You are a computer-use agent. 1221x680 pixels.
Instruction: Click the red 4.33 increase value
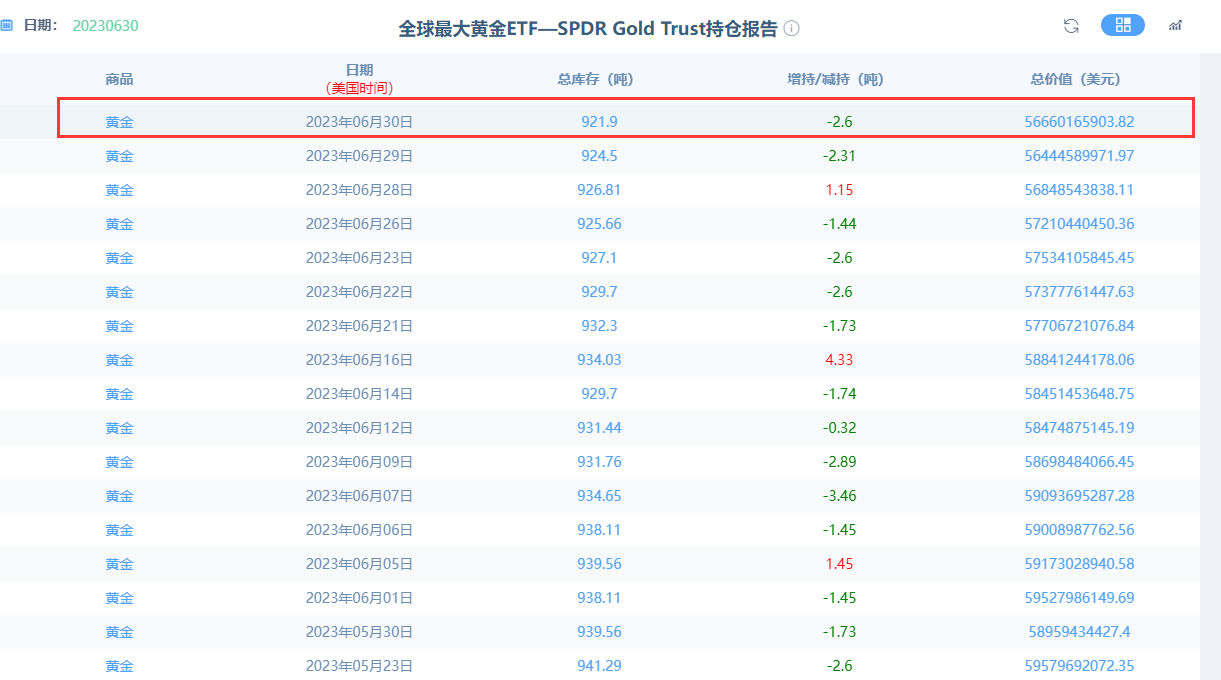tap(838, 359)
